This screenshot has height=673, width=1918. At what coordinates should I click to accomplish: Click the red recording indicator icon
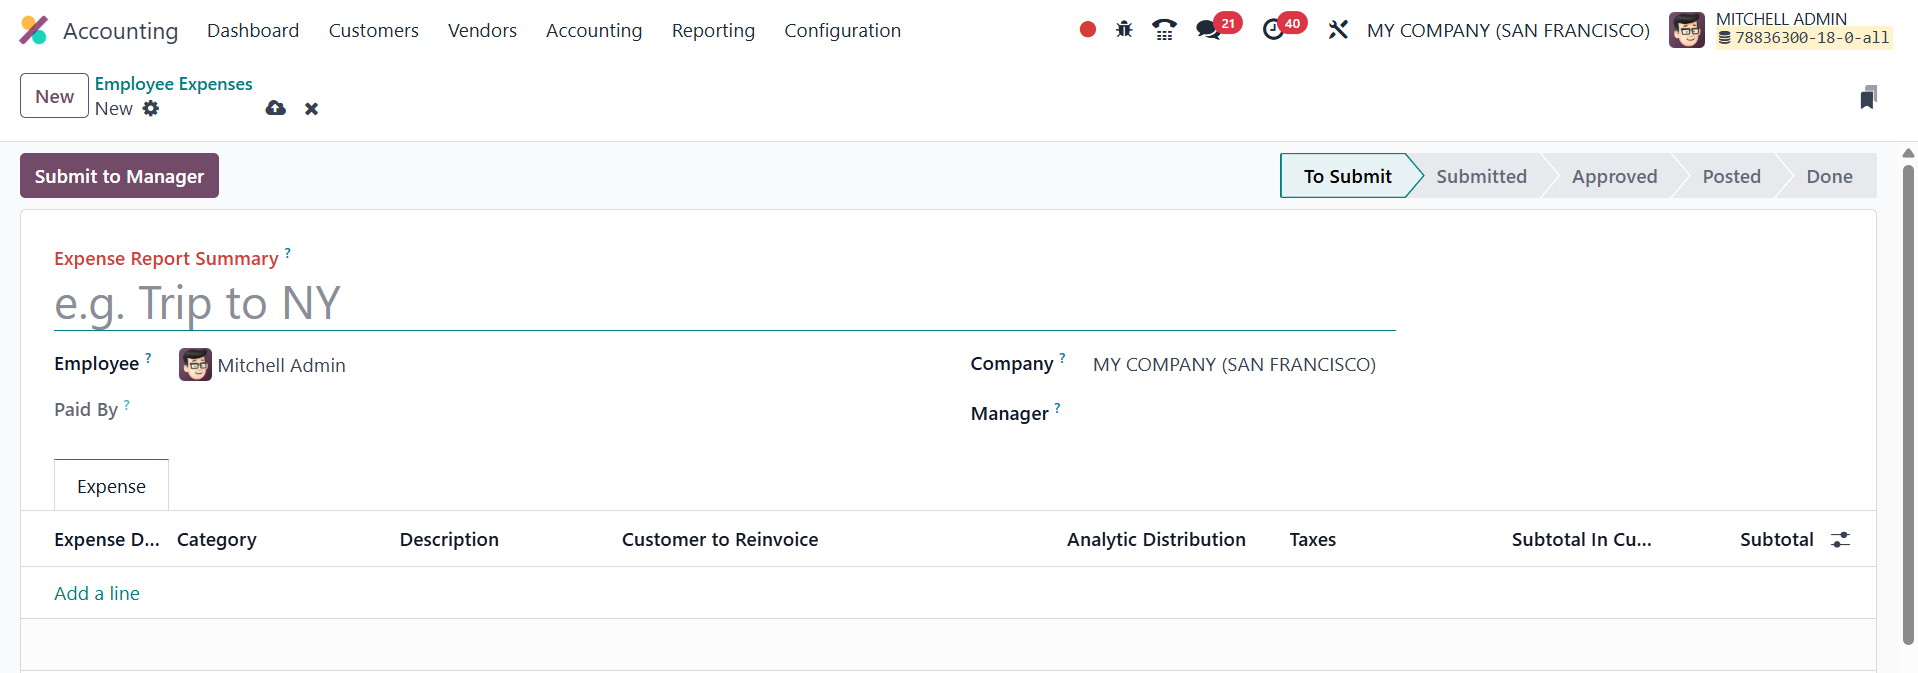[1087, 30]
